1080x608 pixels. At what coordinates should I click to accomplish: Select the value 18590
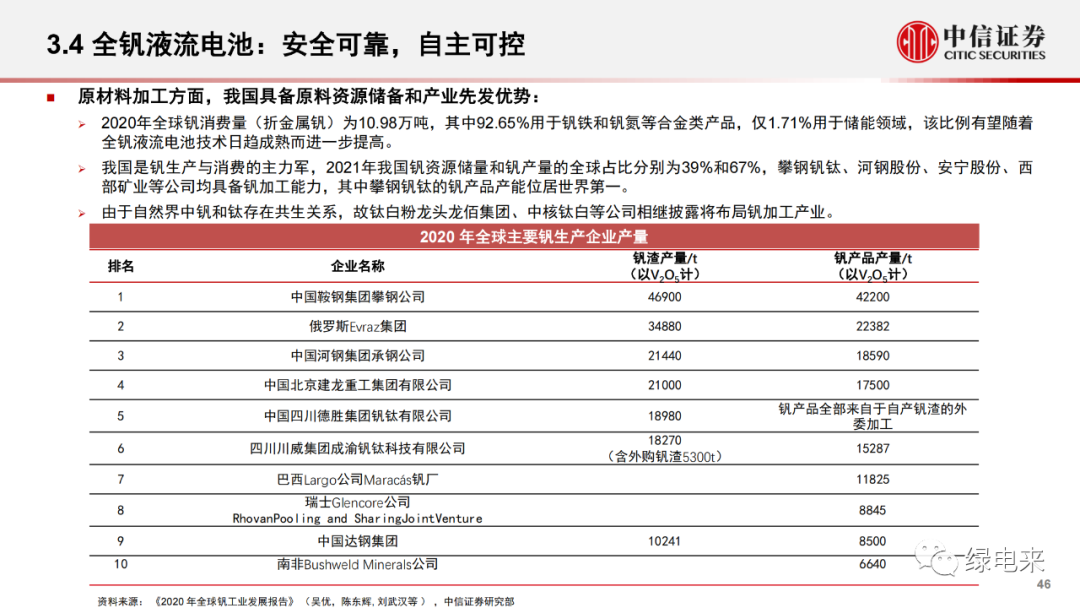click(x=873, y=356)
